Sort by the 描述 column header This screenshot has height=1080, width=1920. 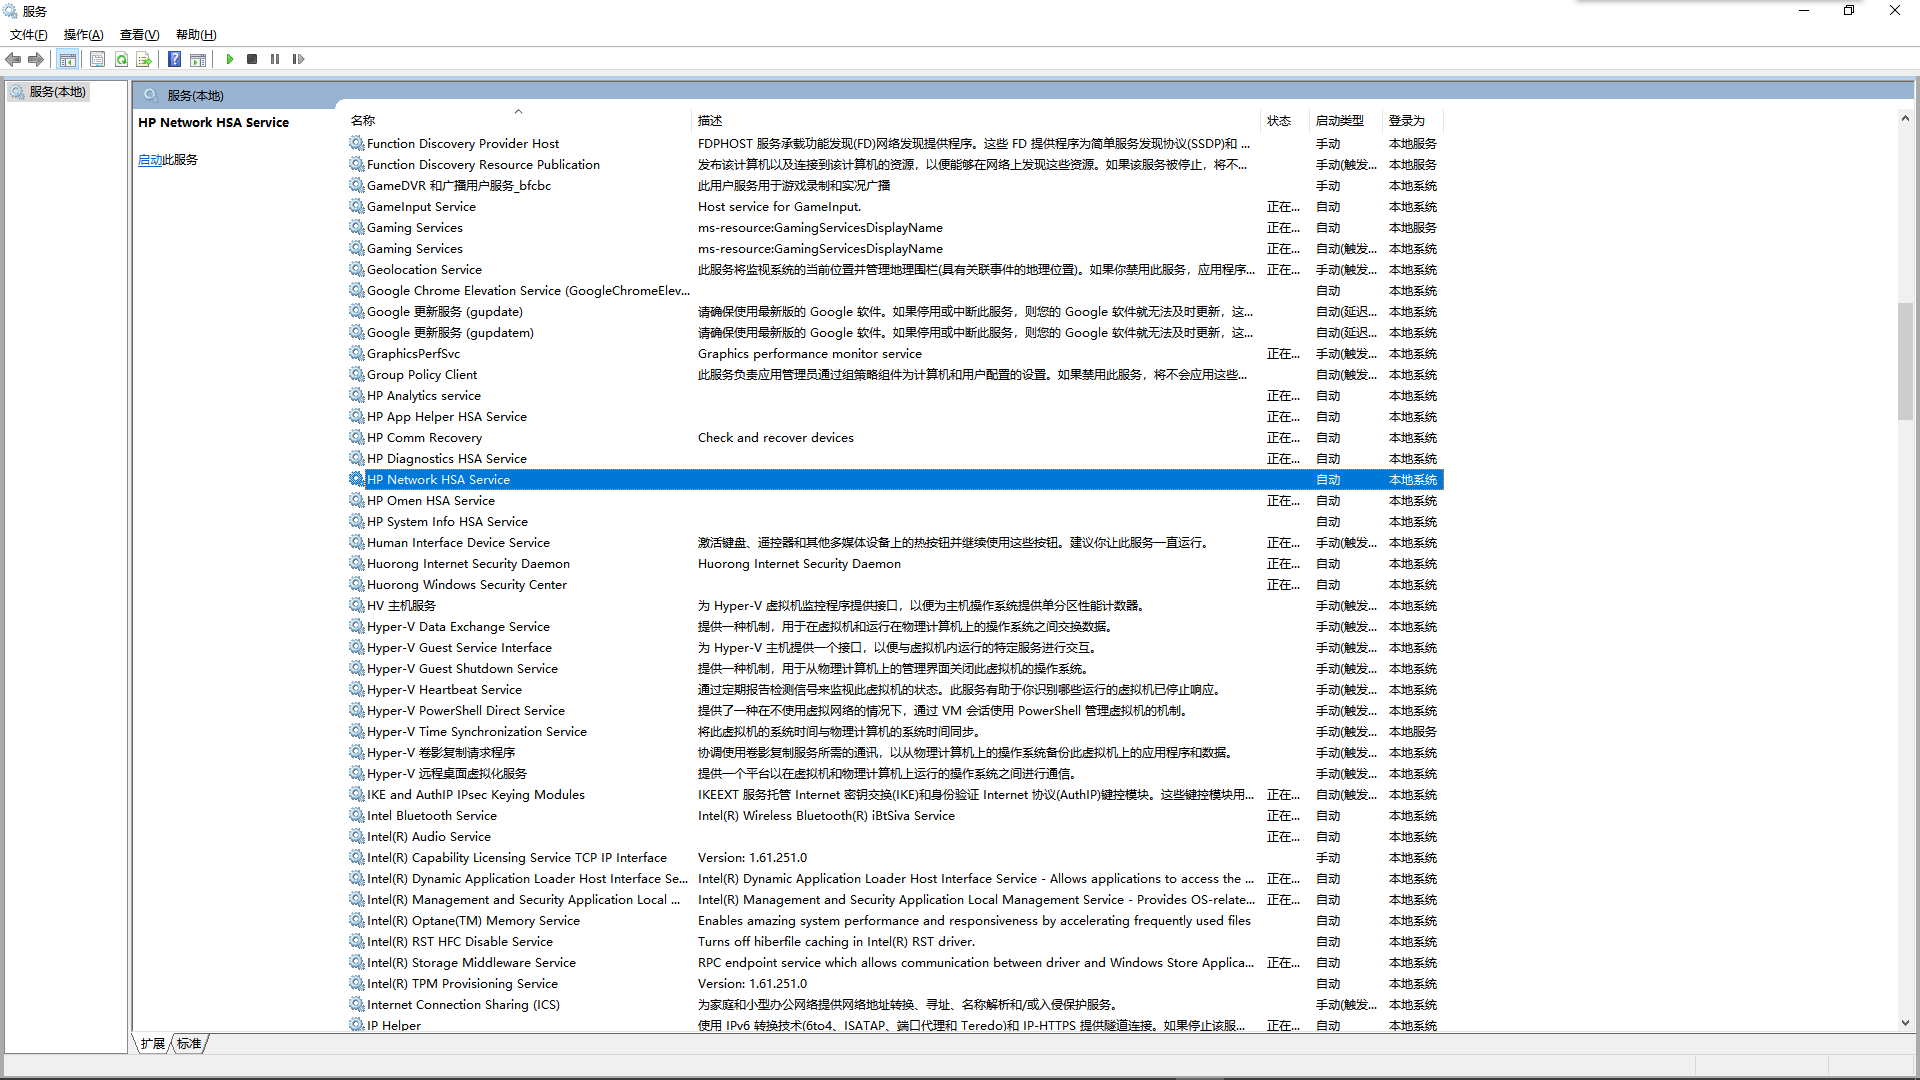(x=976, y=121)
